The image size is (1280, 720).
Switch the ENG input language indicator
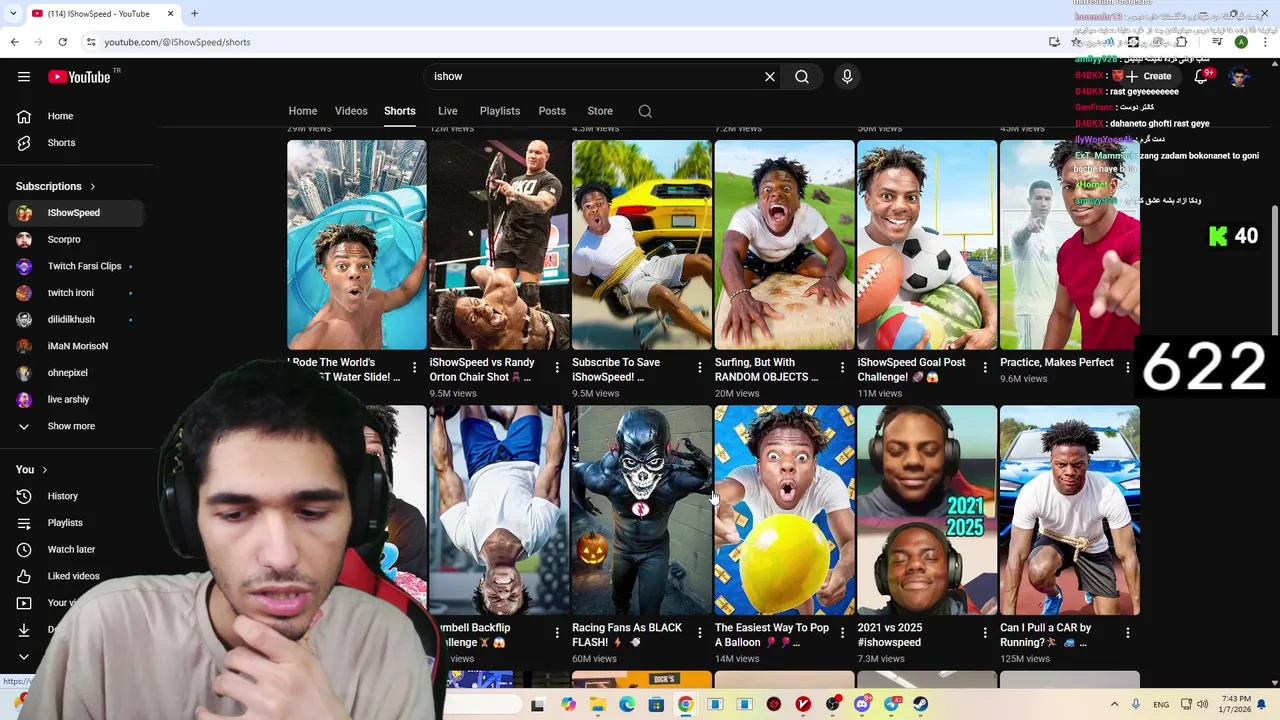point(1161,705)
